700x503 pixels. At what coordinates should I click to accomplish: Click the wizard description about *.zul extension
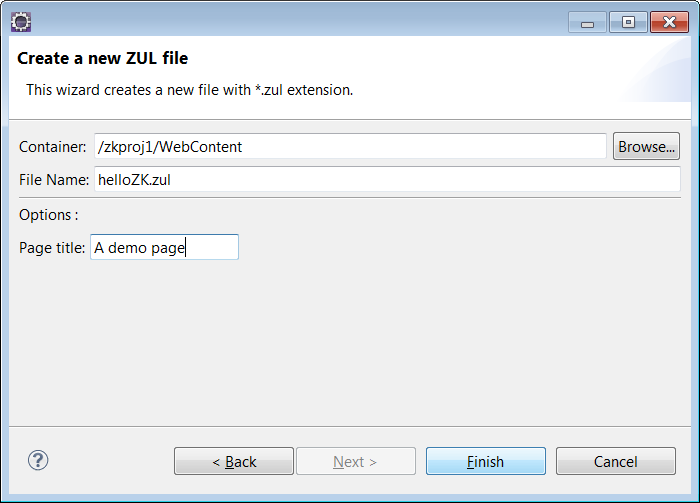point(190,90)
